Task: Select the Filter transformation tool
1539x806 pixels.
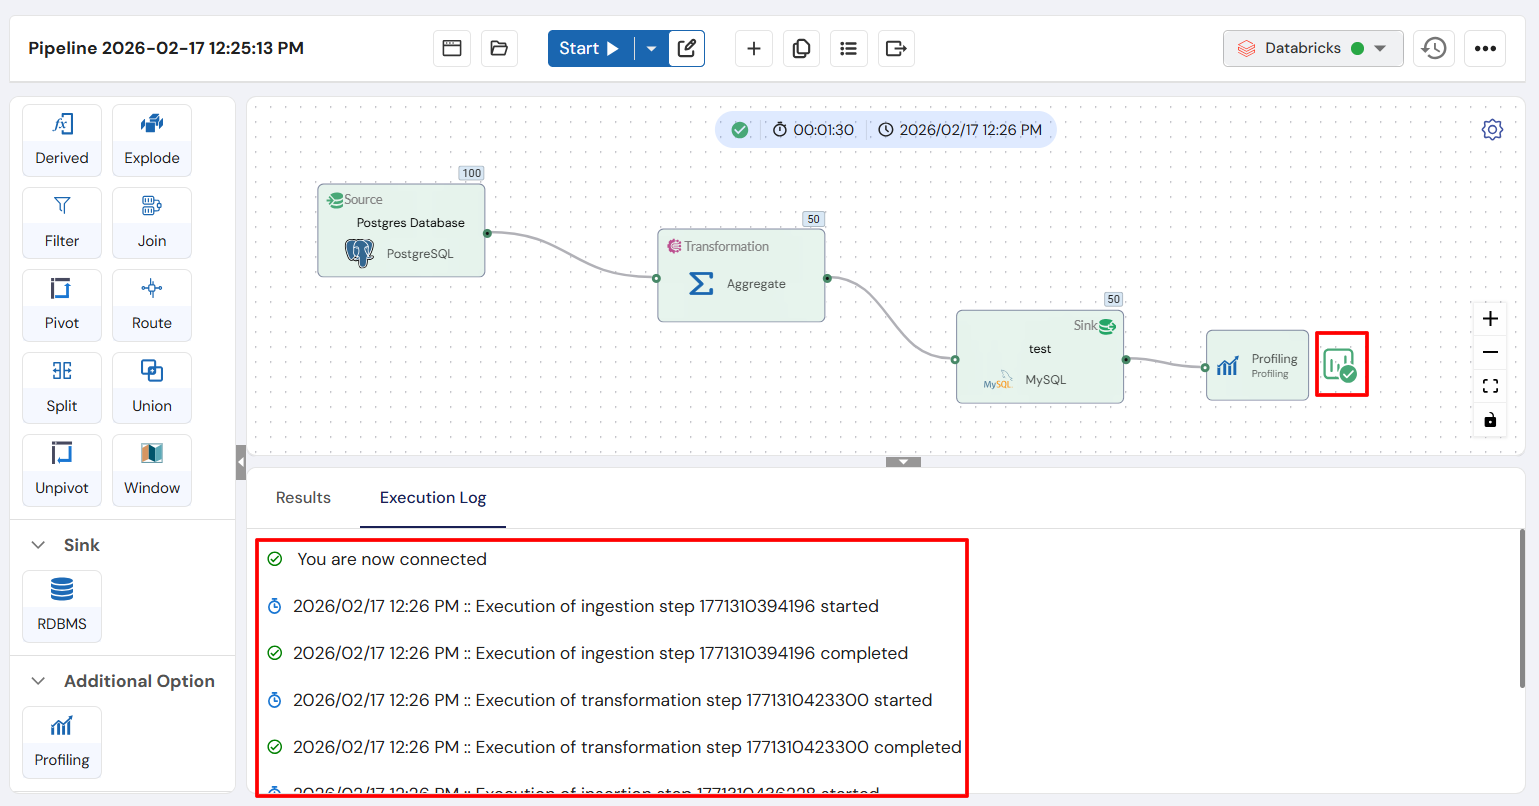Action: coord(61,222)
